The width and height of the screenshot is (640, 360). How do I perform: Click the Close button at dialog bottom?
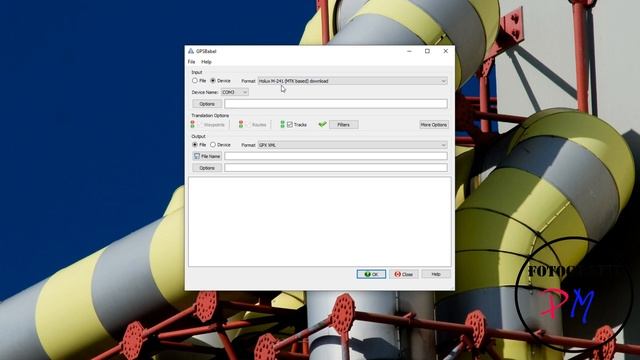point(404,274)
